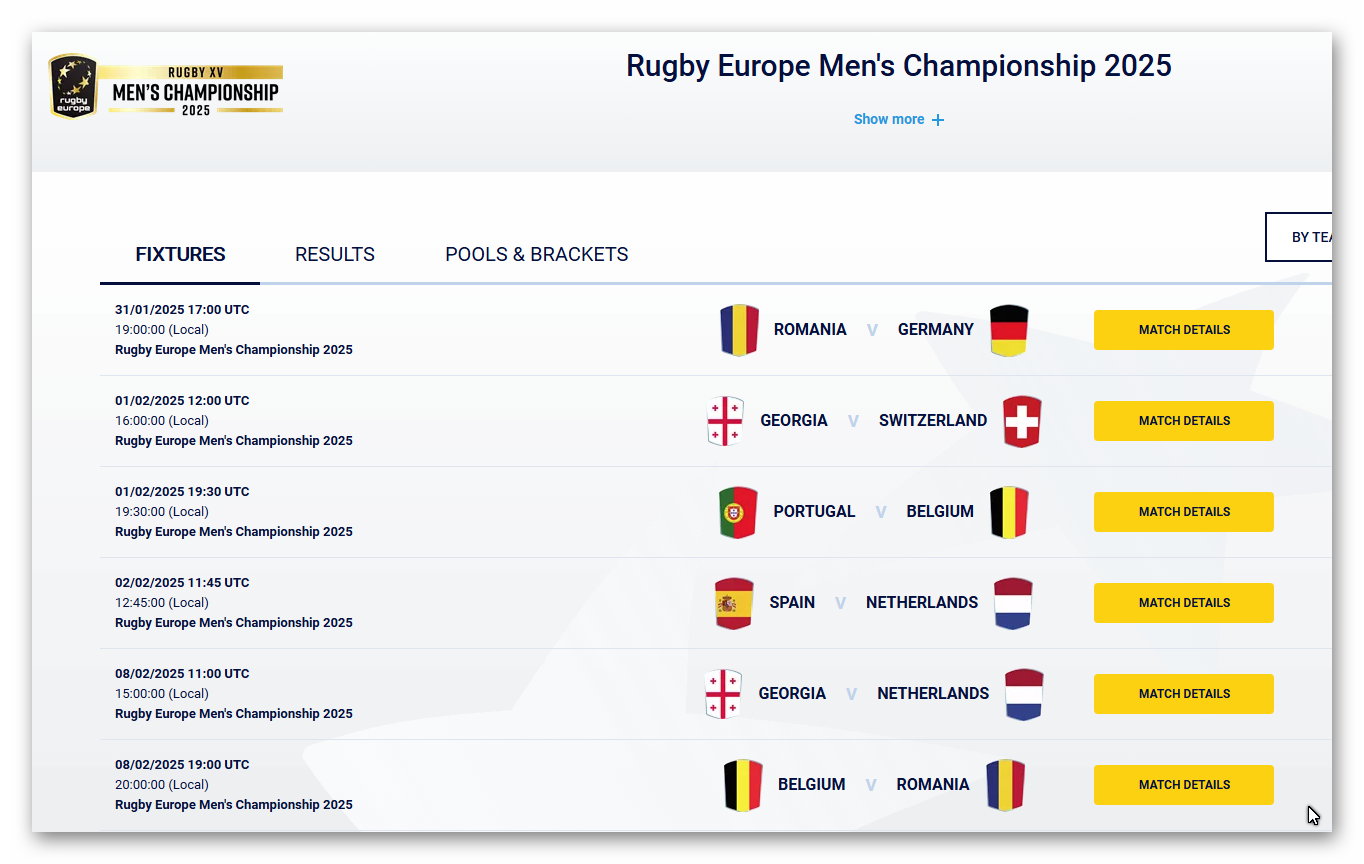View match details for Georgia v Switzerland
The width and height of the screenshot is (1364, 864).
[1183, 421]
